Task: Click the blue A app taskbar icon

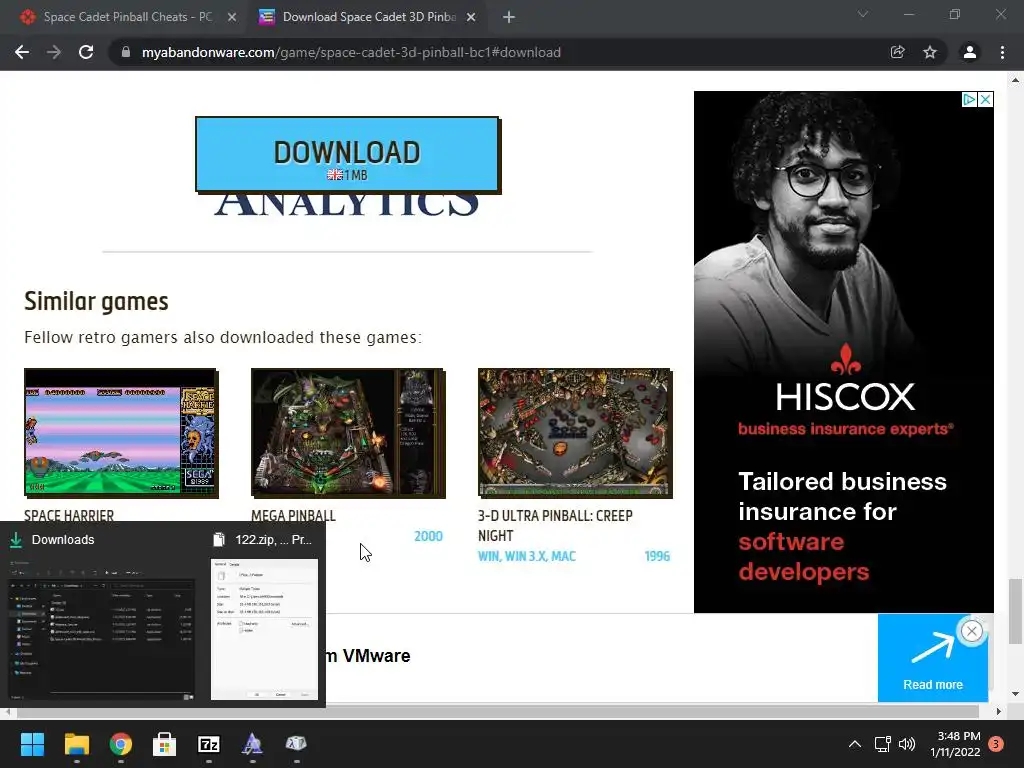Action: pos(252,744)
